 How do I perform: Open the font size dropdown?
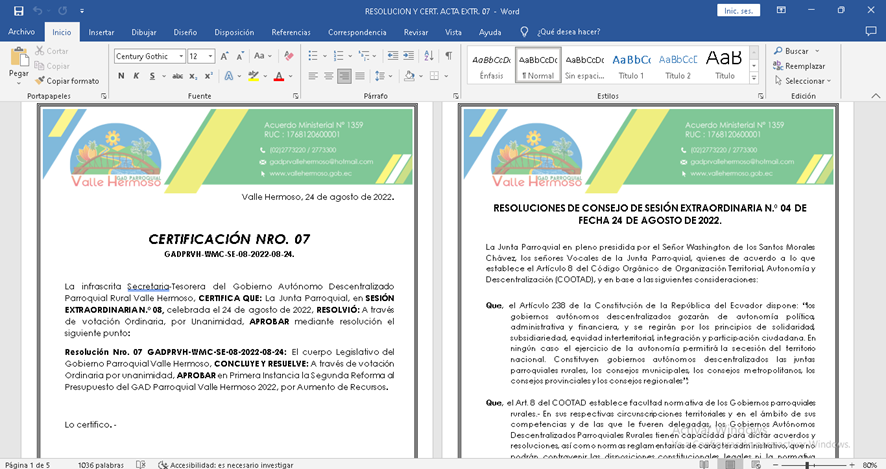(x=210, y=56)
